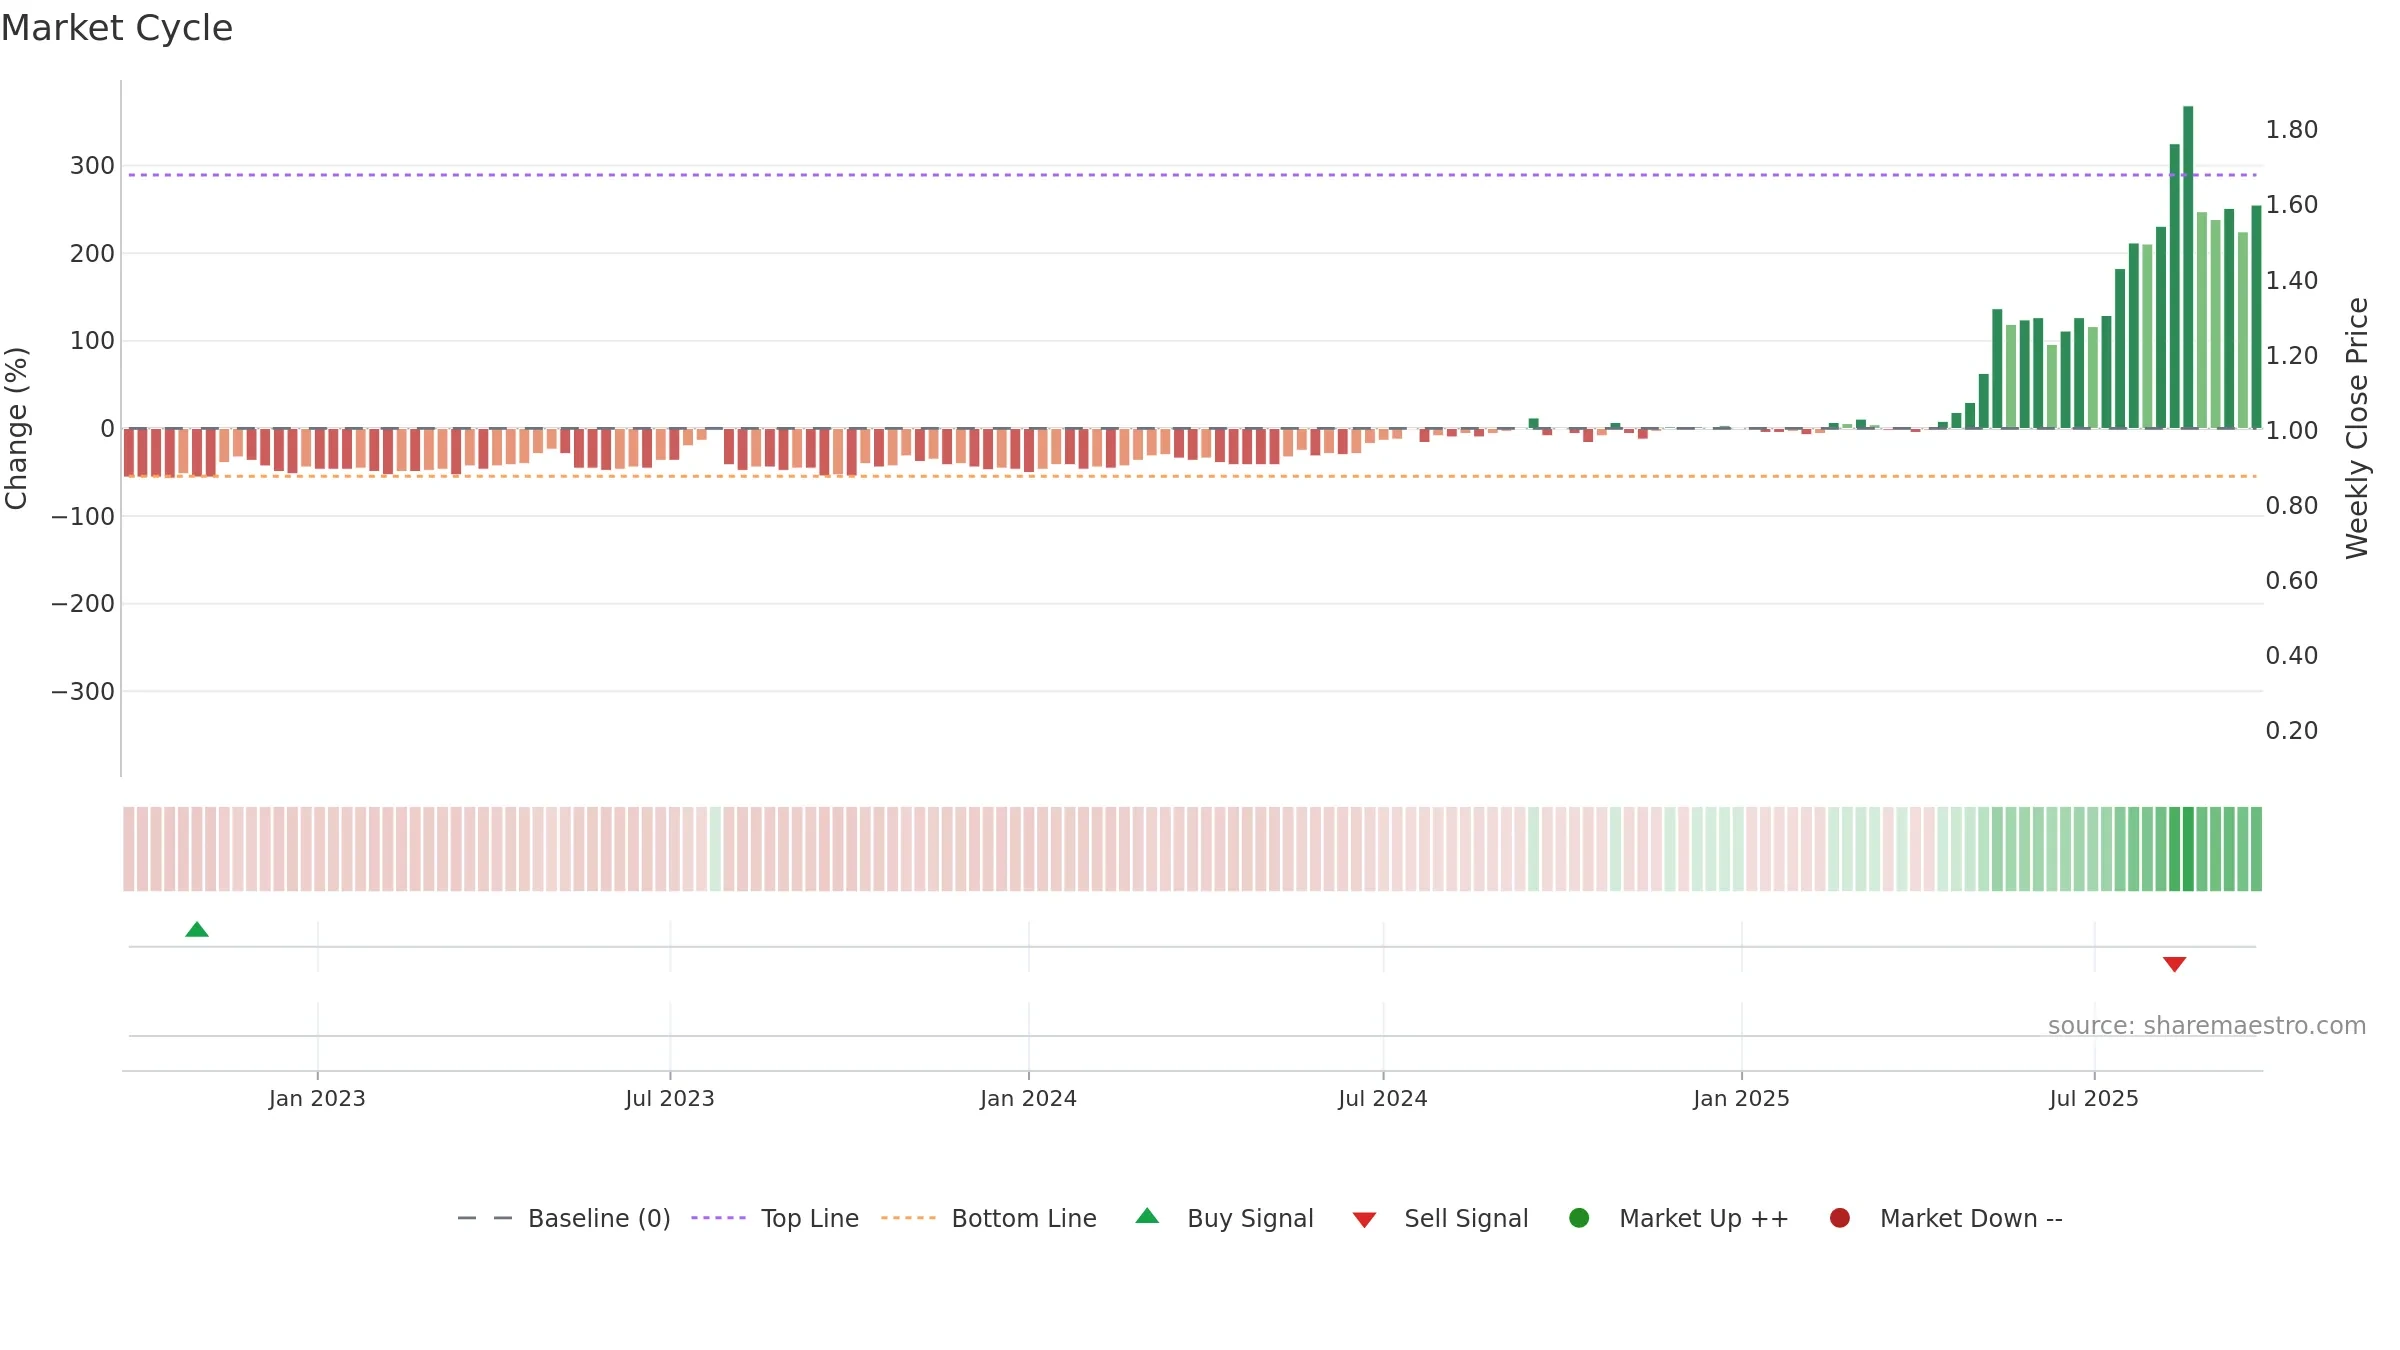Toggle Buy Signal legend entry
This screenshot has width=2400, height=1350.
pyautogui.click(x=1225, y=1218)
